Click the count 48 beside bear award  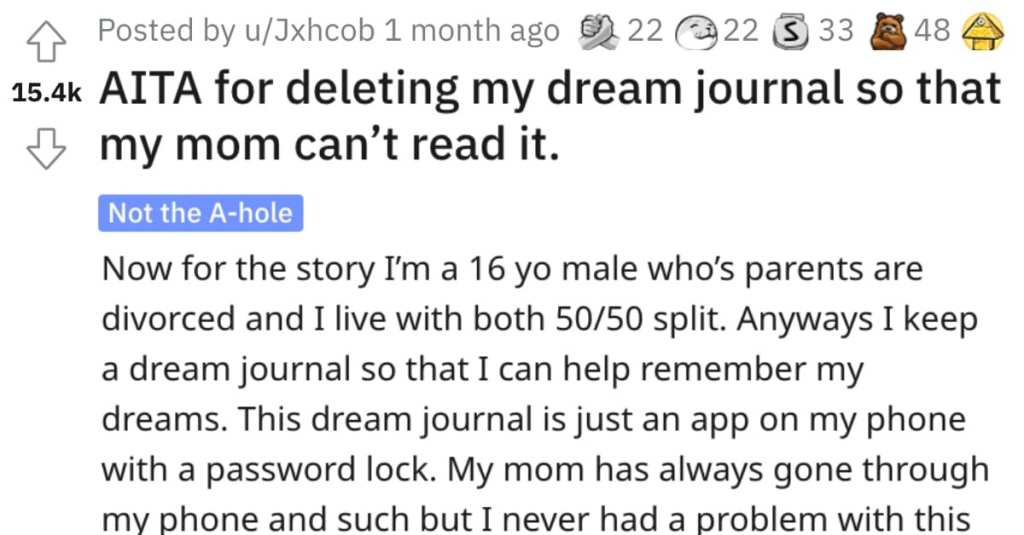pyautogui.click(x=932, y=31)
